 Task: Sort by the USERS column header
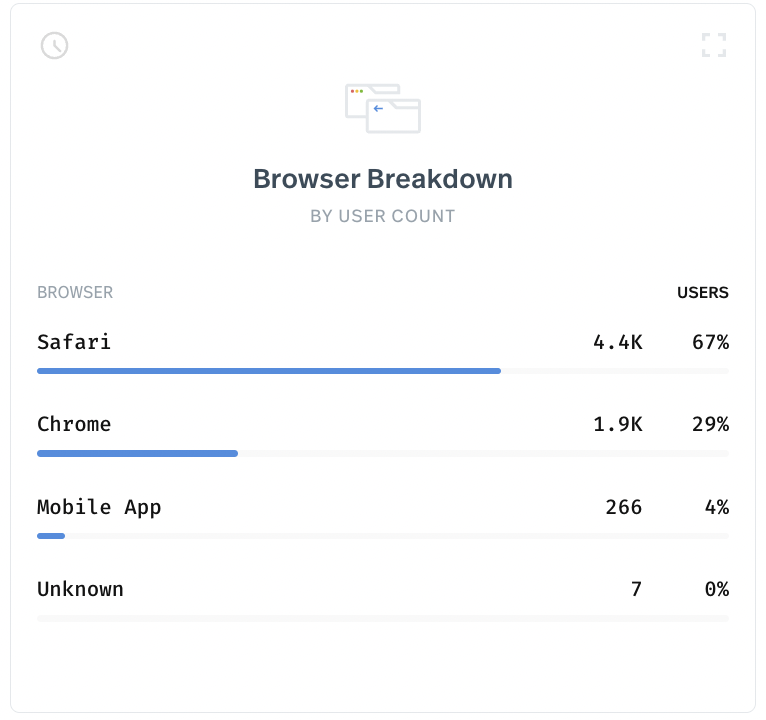[702, 292]
